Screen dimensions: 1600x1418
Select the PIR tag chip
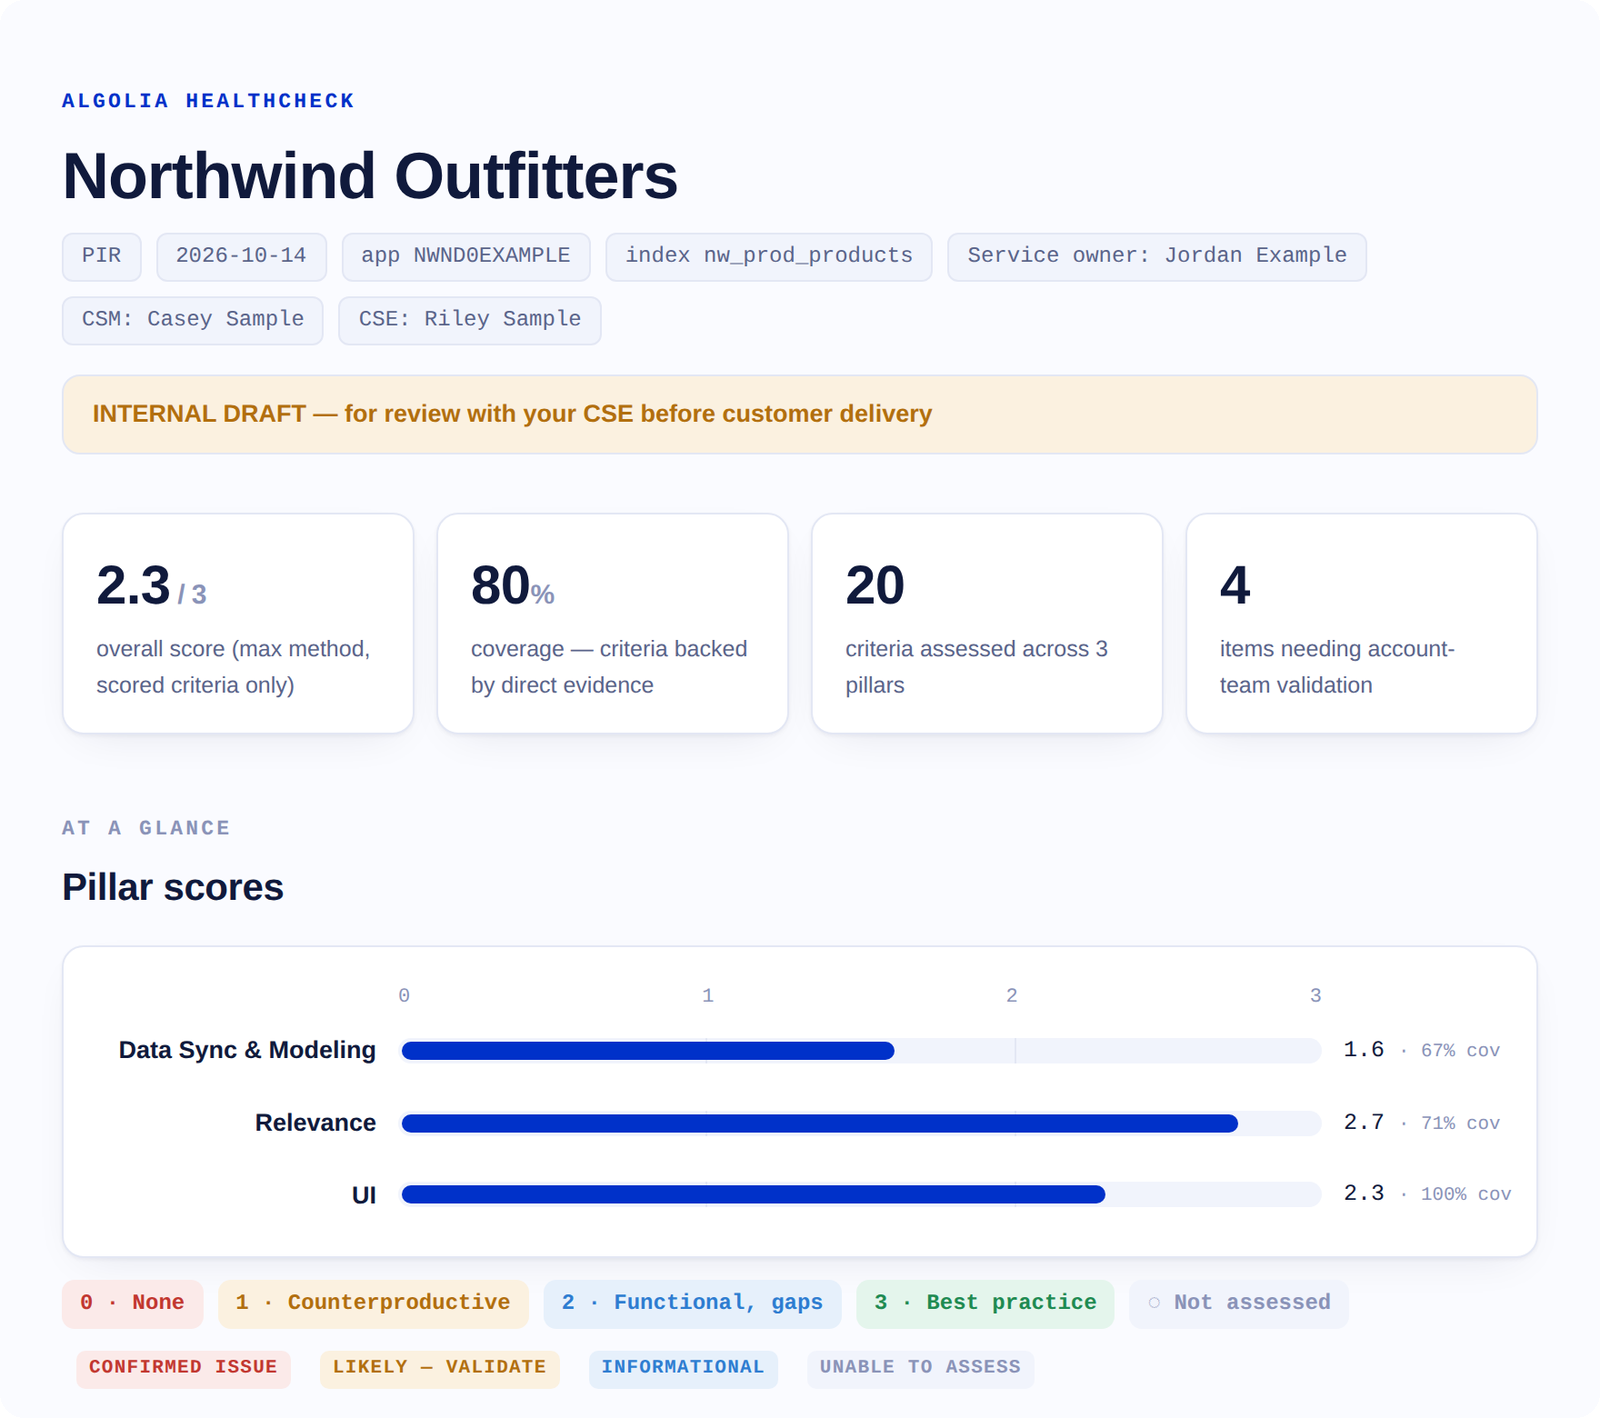point(102,257)
